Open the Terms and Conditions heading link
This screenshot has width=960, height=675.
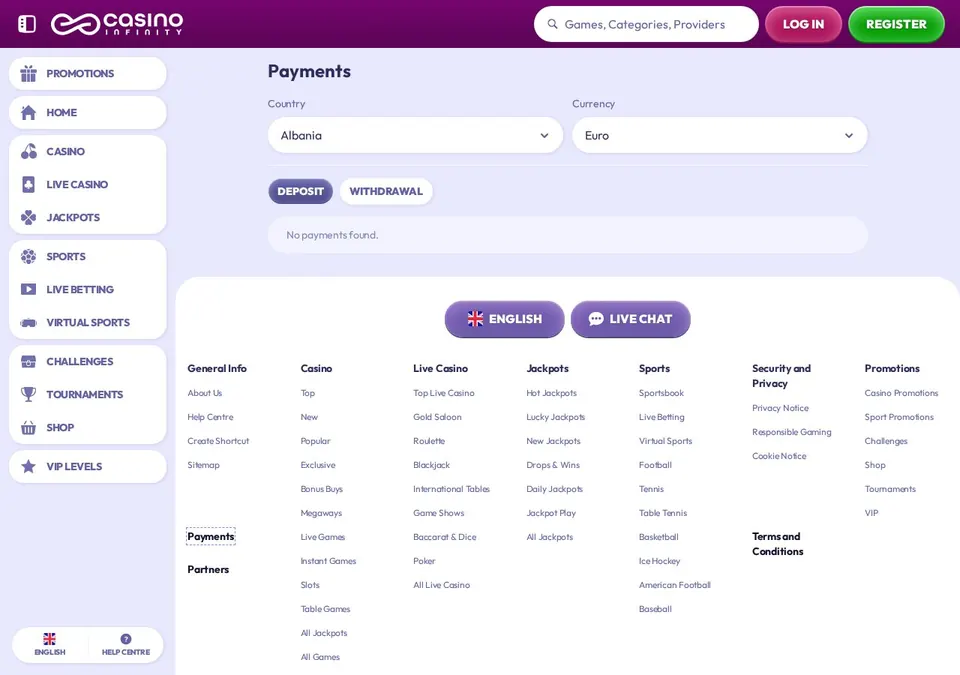click(777, 544)
